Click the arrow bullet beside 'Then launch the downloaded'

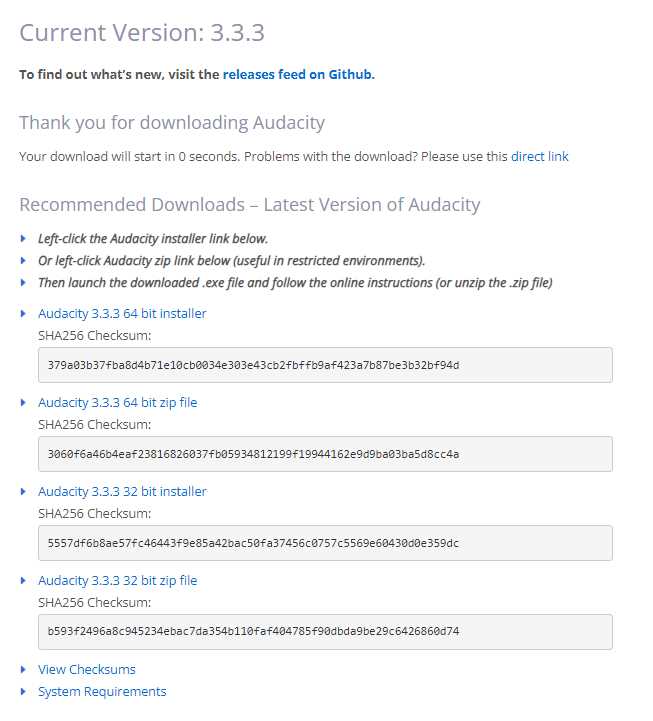pyautogui.click(x=24, y=283)
